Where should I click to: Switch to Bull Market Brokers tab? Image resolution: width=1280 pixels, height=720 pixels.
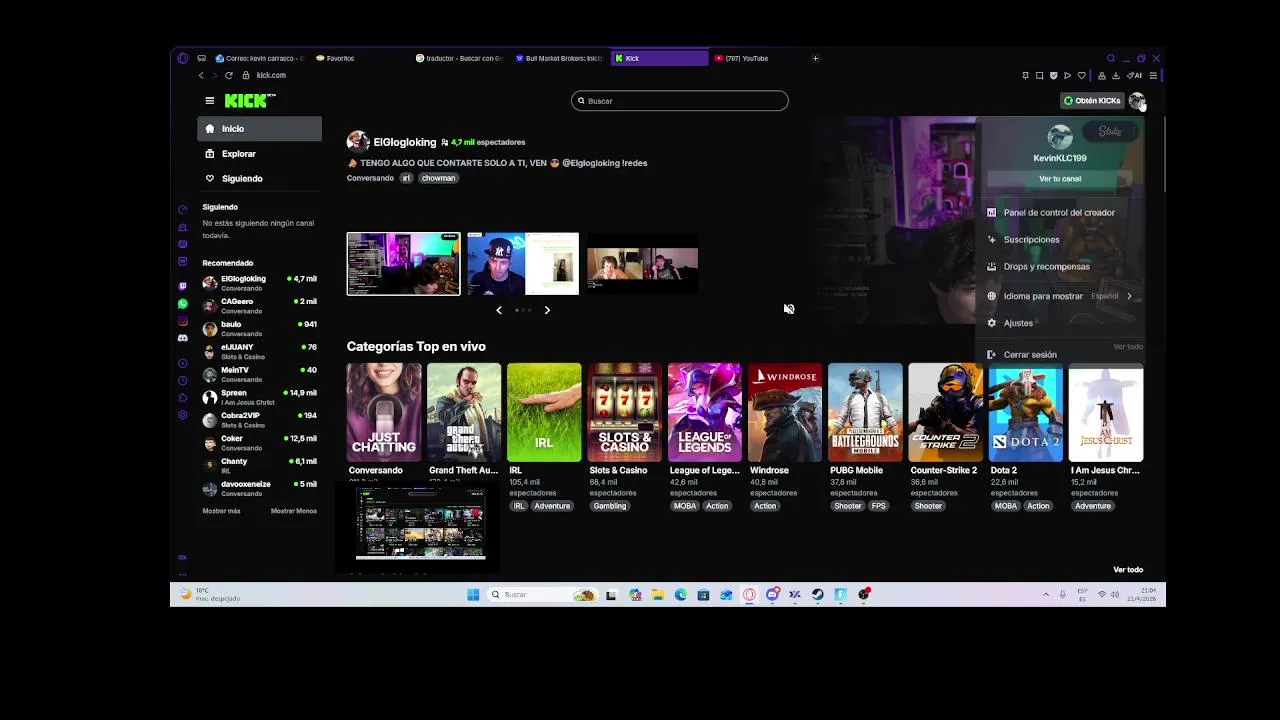[x=558, y=58]
